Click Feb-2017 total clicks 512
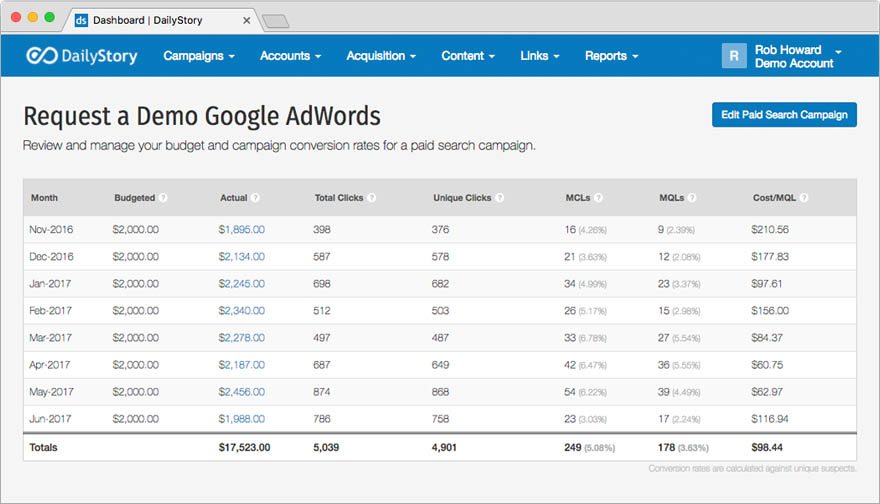 point(322,310)
